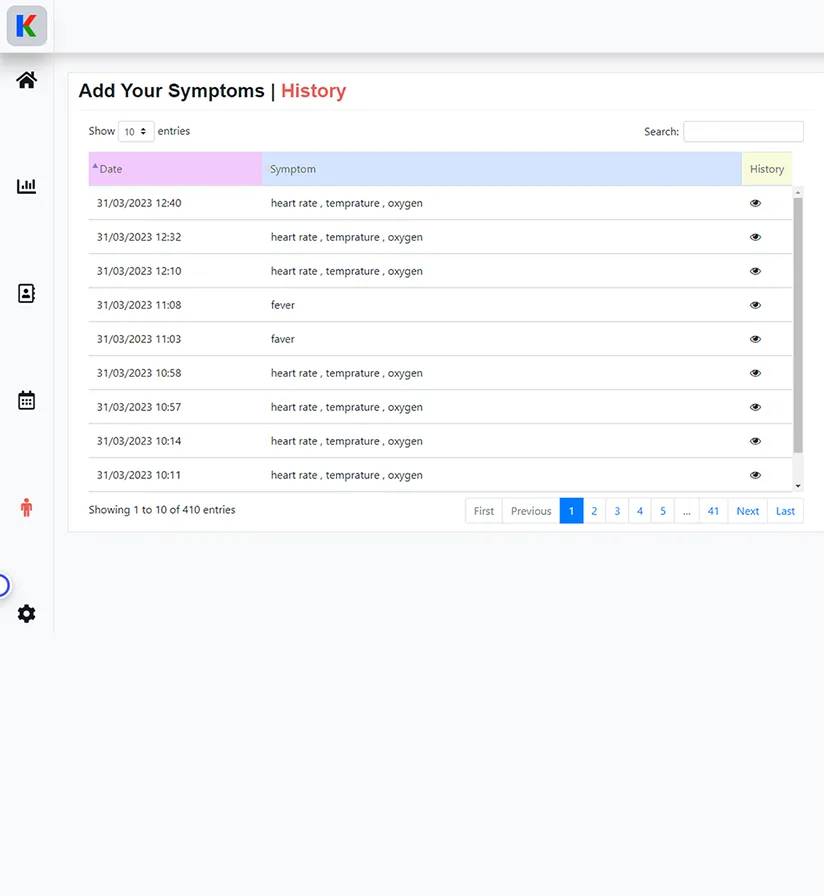The width and height of the screenshot is (824, 896).
Task: View details eye for the faver row
Action: (x=755, y=339)
